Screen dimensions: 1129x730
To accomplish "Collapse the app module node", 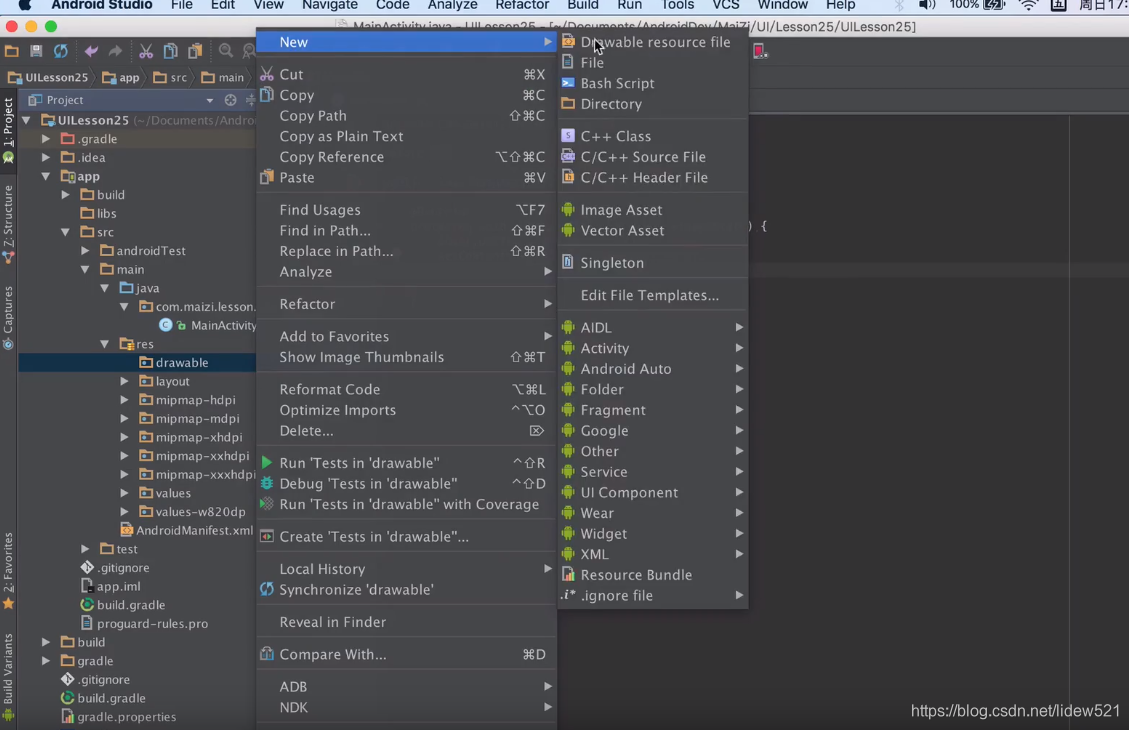I will pyautogui.click(x=46, y=176).
